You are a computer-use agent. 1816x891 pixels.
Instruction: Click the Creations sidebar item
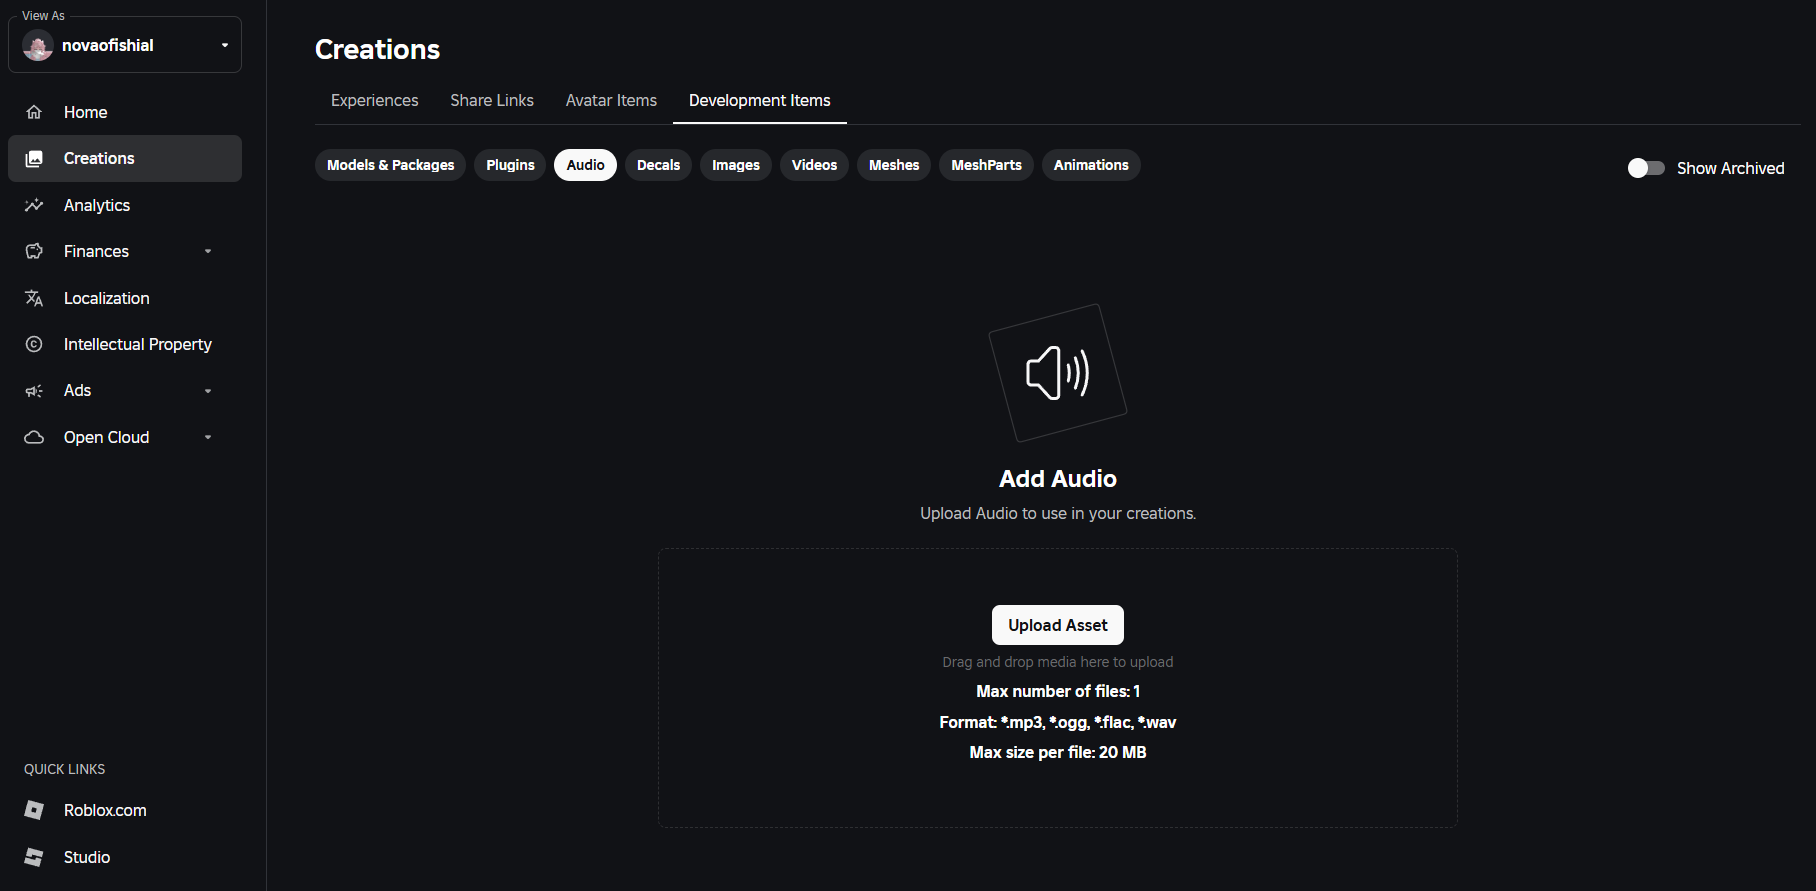(125, 158)
